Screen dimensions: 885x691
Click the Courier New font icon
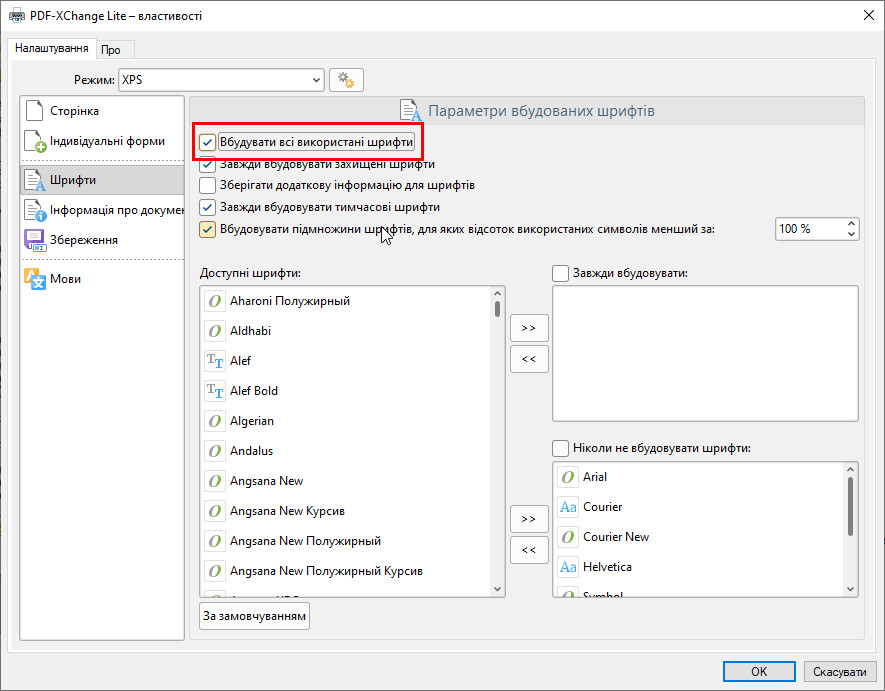point(568,537)
